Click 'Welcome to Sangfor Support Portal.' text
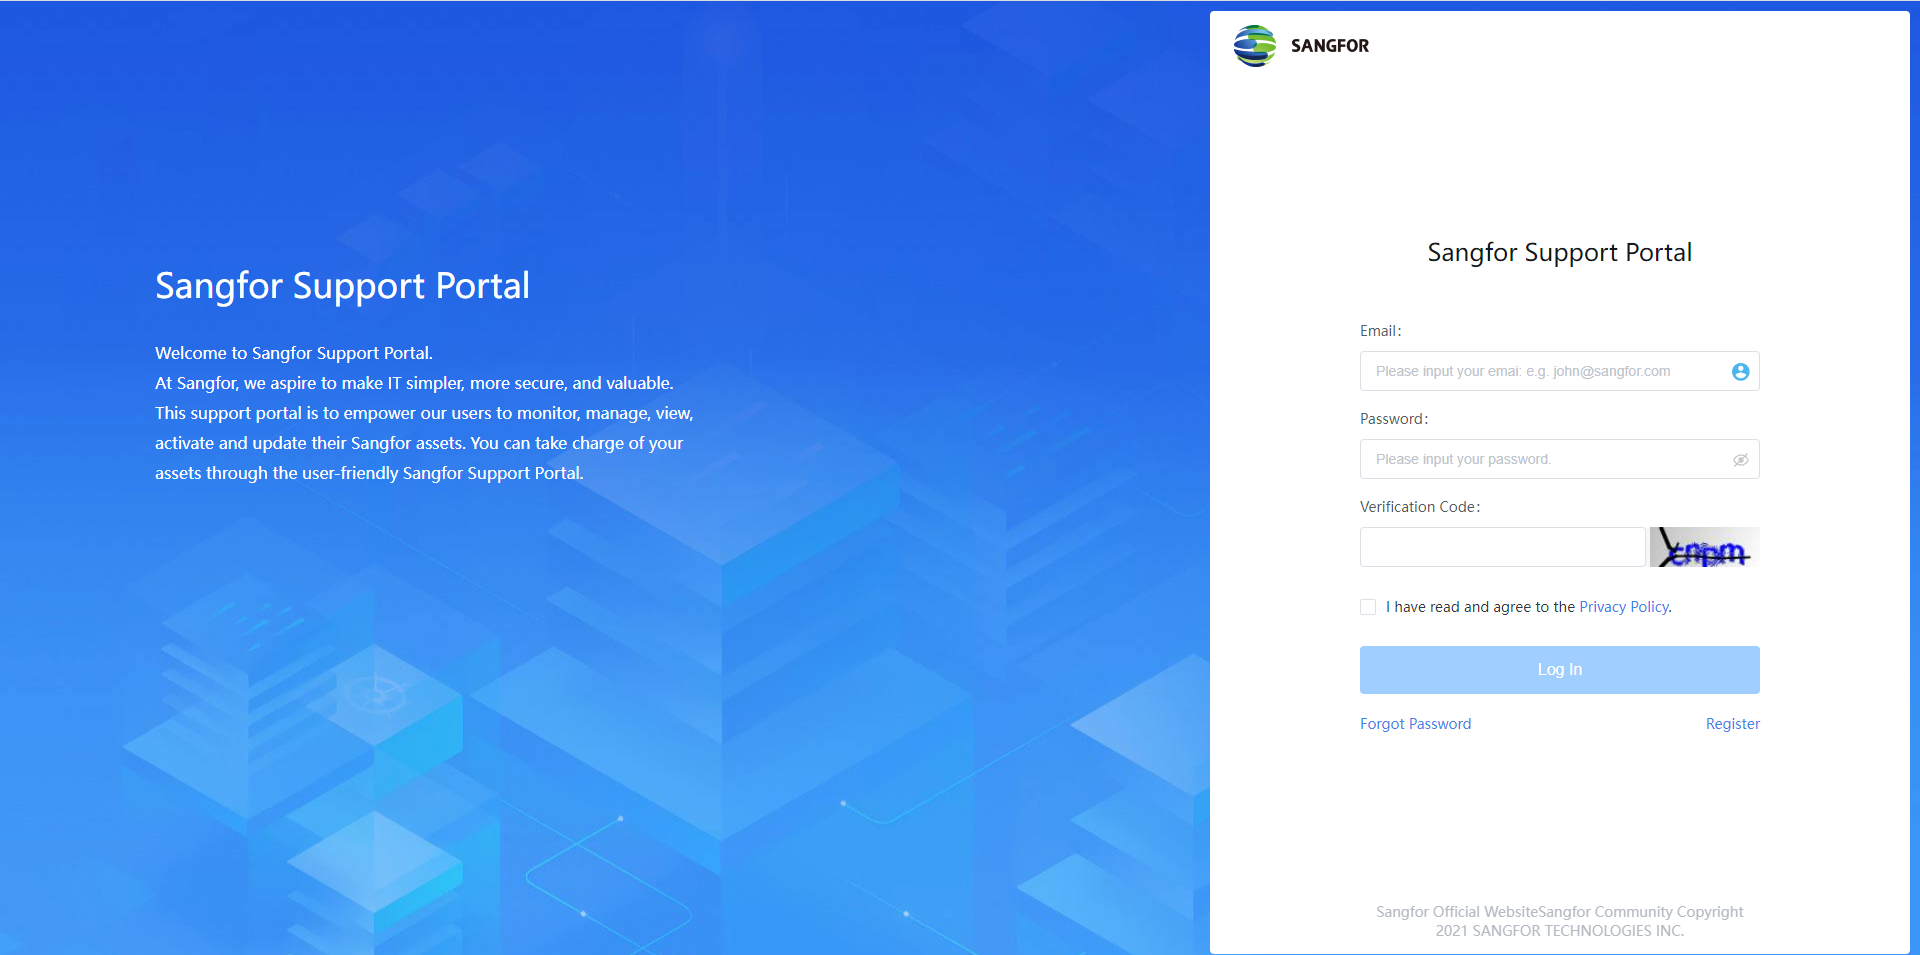Image resolution: width=1920 pixels, height=955 pixels. tap(294, 353)
